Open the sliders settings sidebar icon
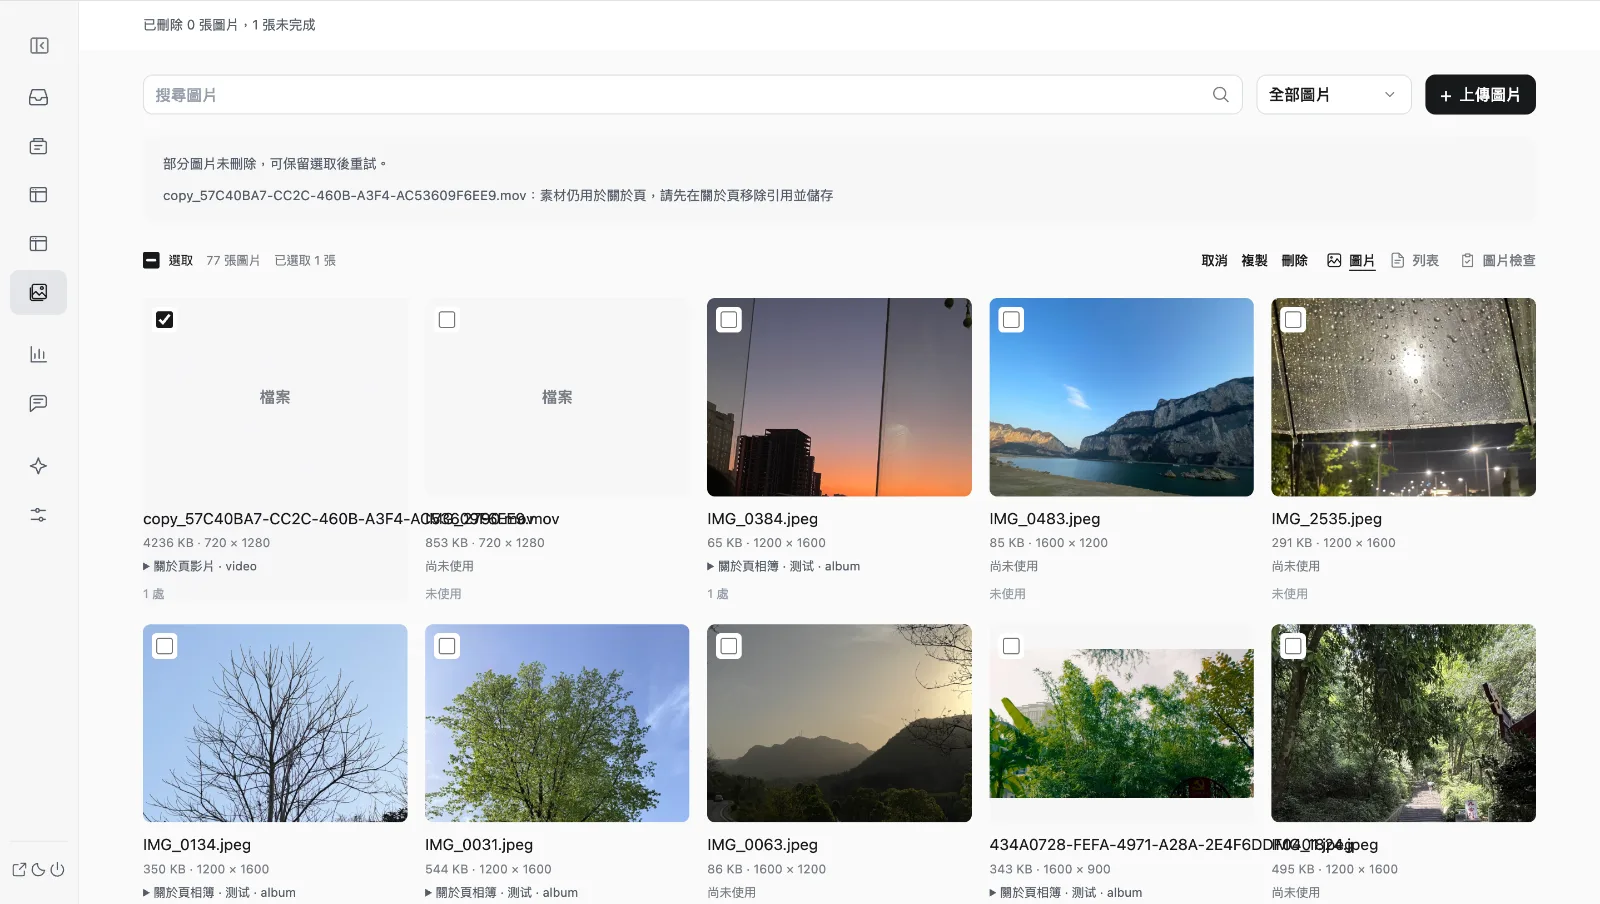1600x904 pixels. point(39,515)
